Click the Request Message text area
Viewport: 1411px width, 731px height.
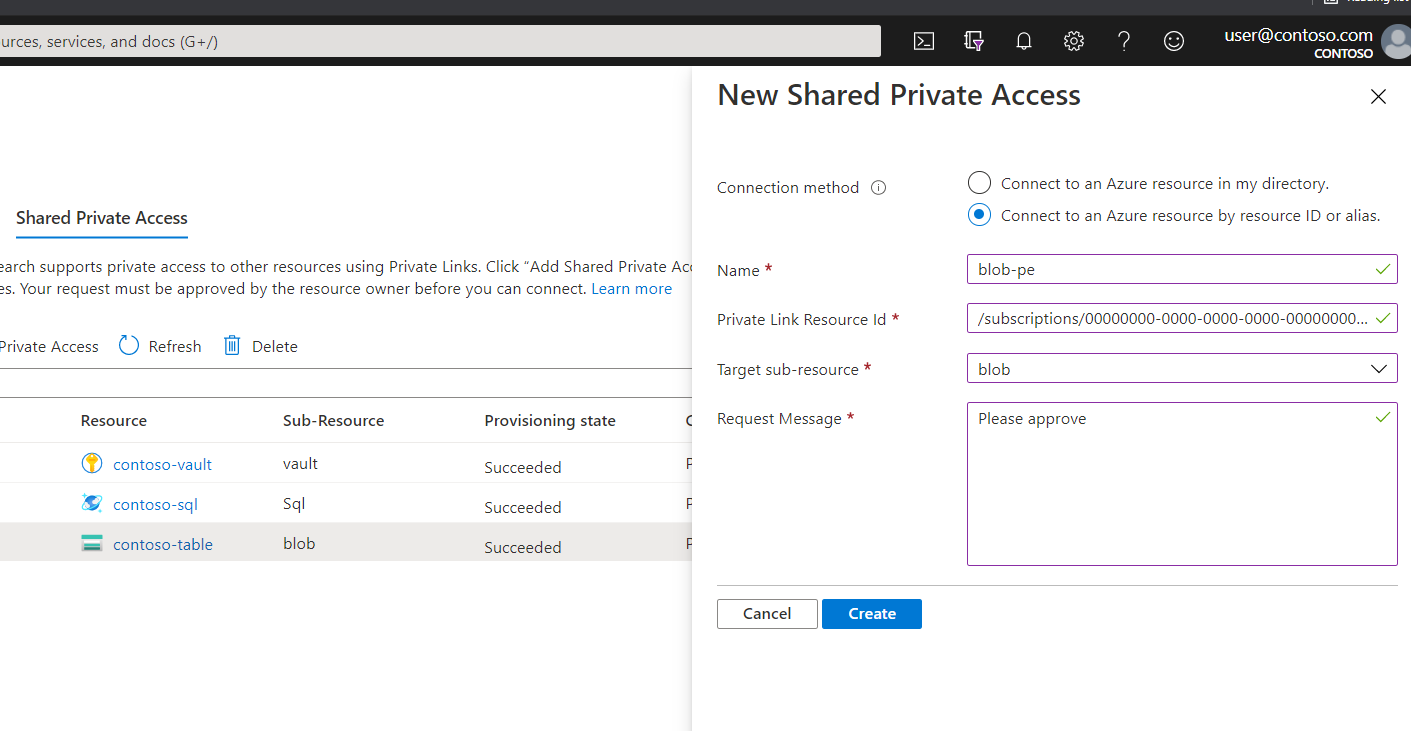coord(1181,484)
